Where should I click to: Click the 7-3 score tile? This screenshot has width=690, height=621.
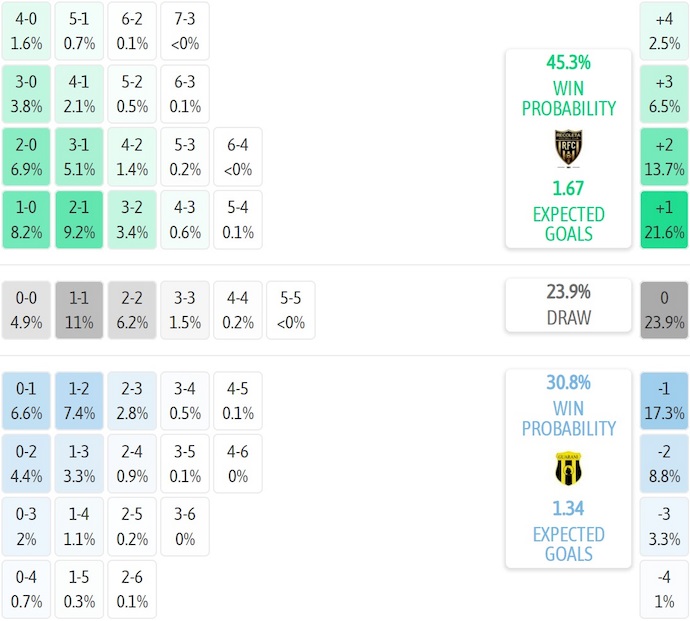[x=185, y=31]
